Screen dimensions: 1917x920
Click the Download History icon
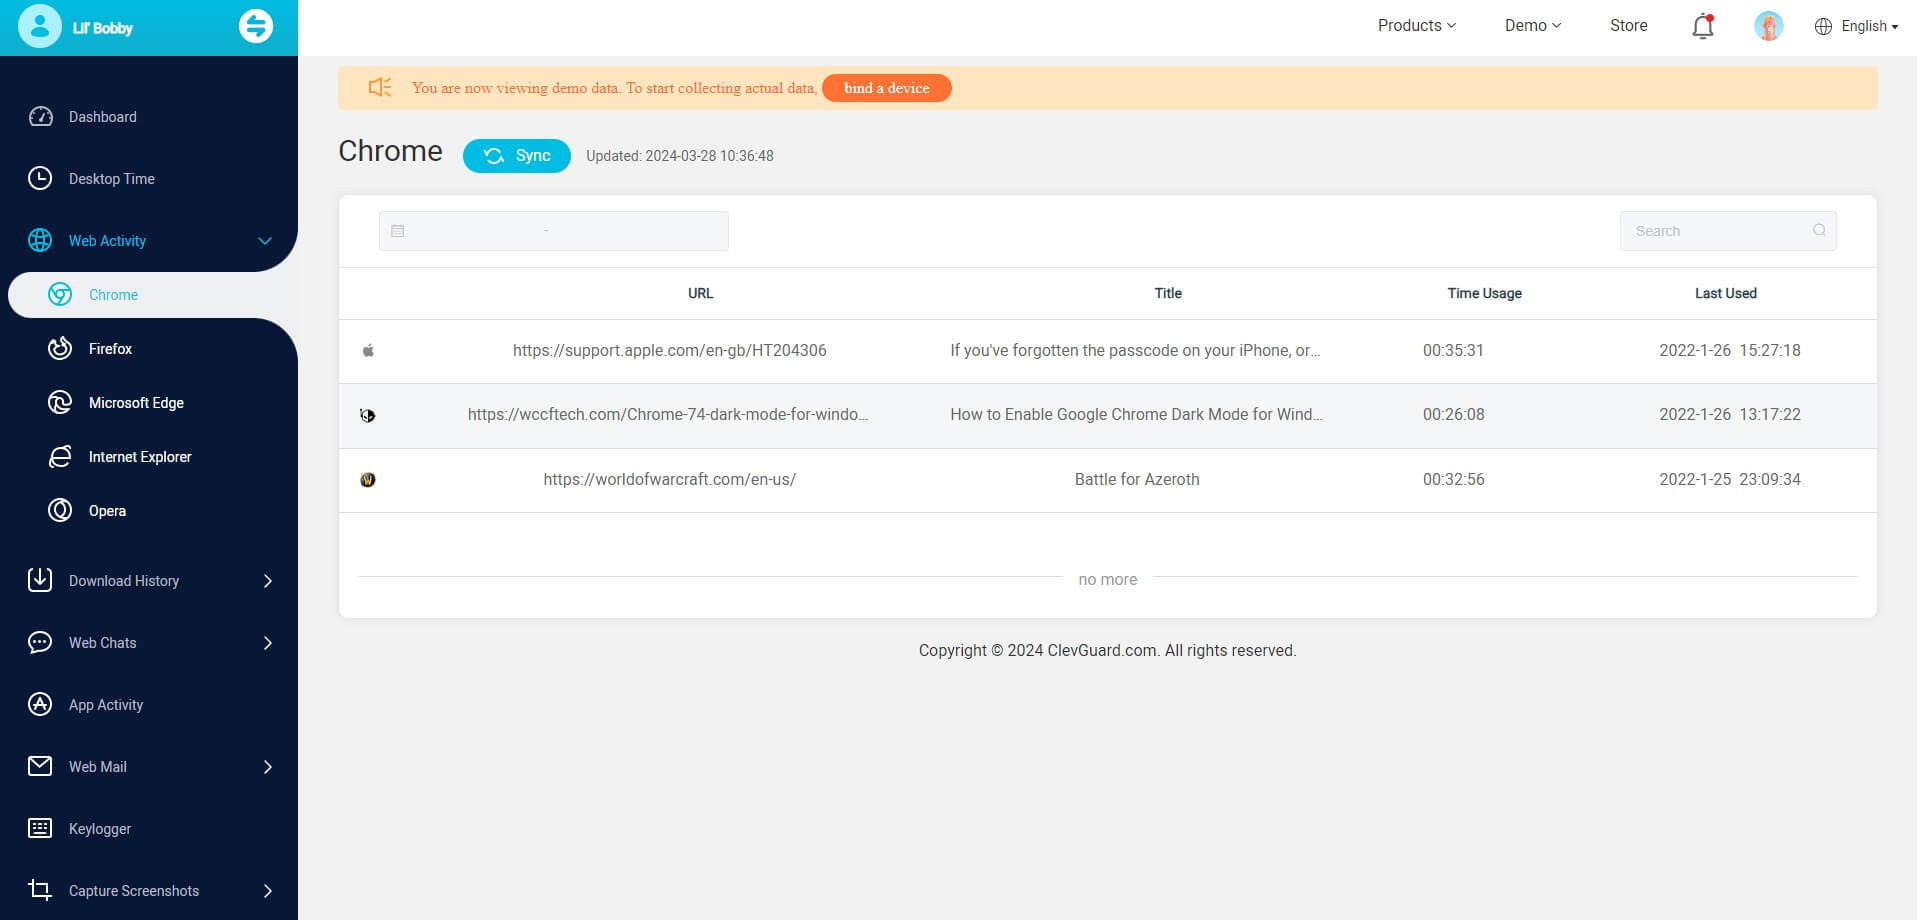coord(40,580)
